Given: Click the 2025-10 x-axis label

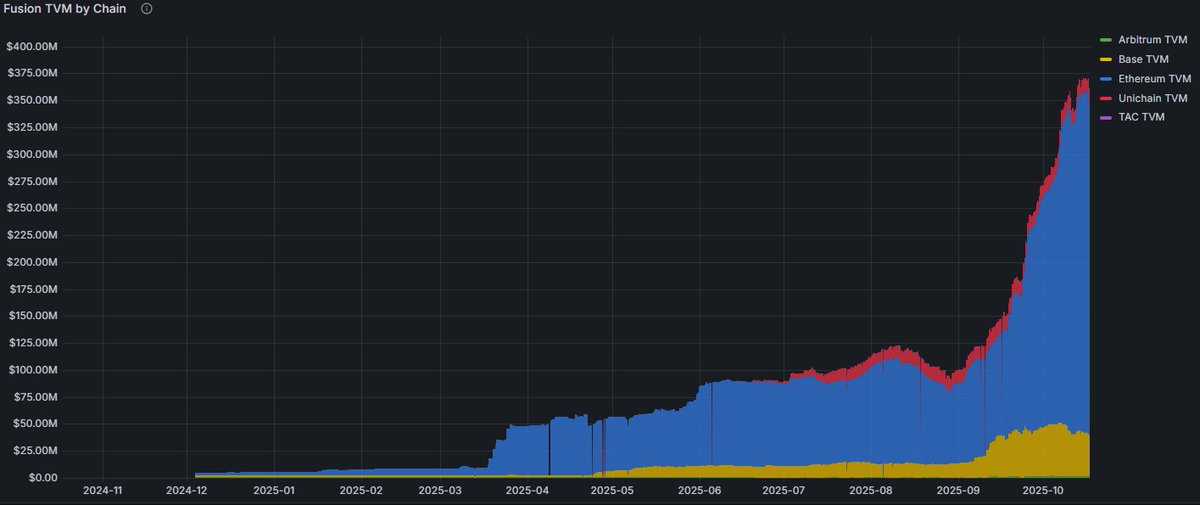Looking at the screenshot, I should click(1042, 492).
